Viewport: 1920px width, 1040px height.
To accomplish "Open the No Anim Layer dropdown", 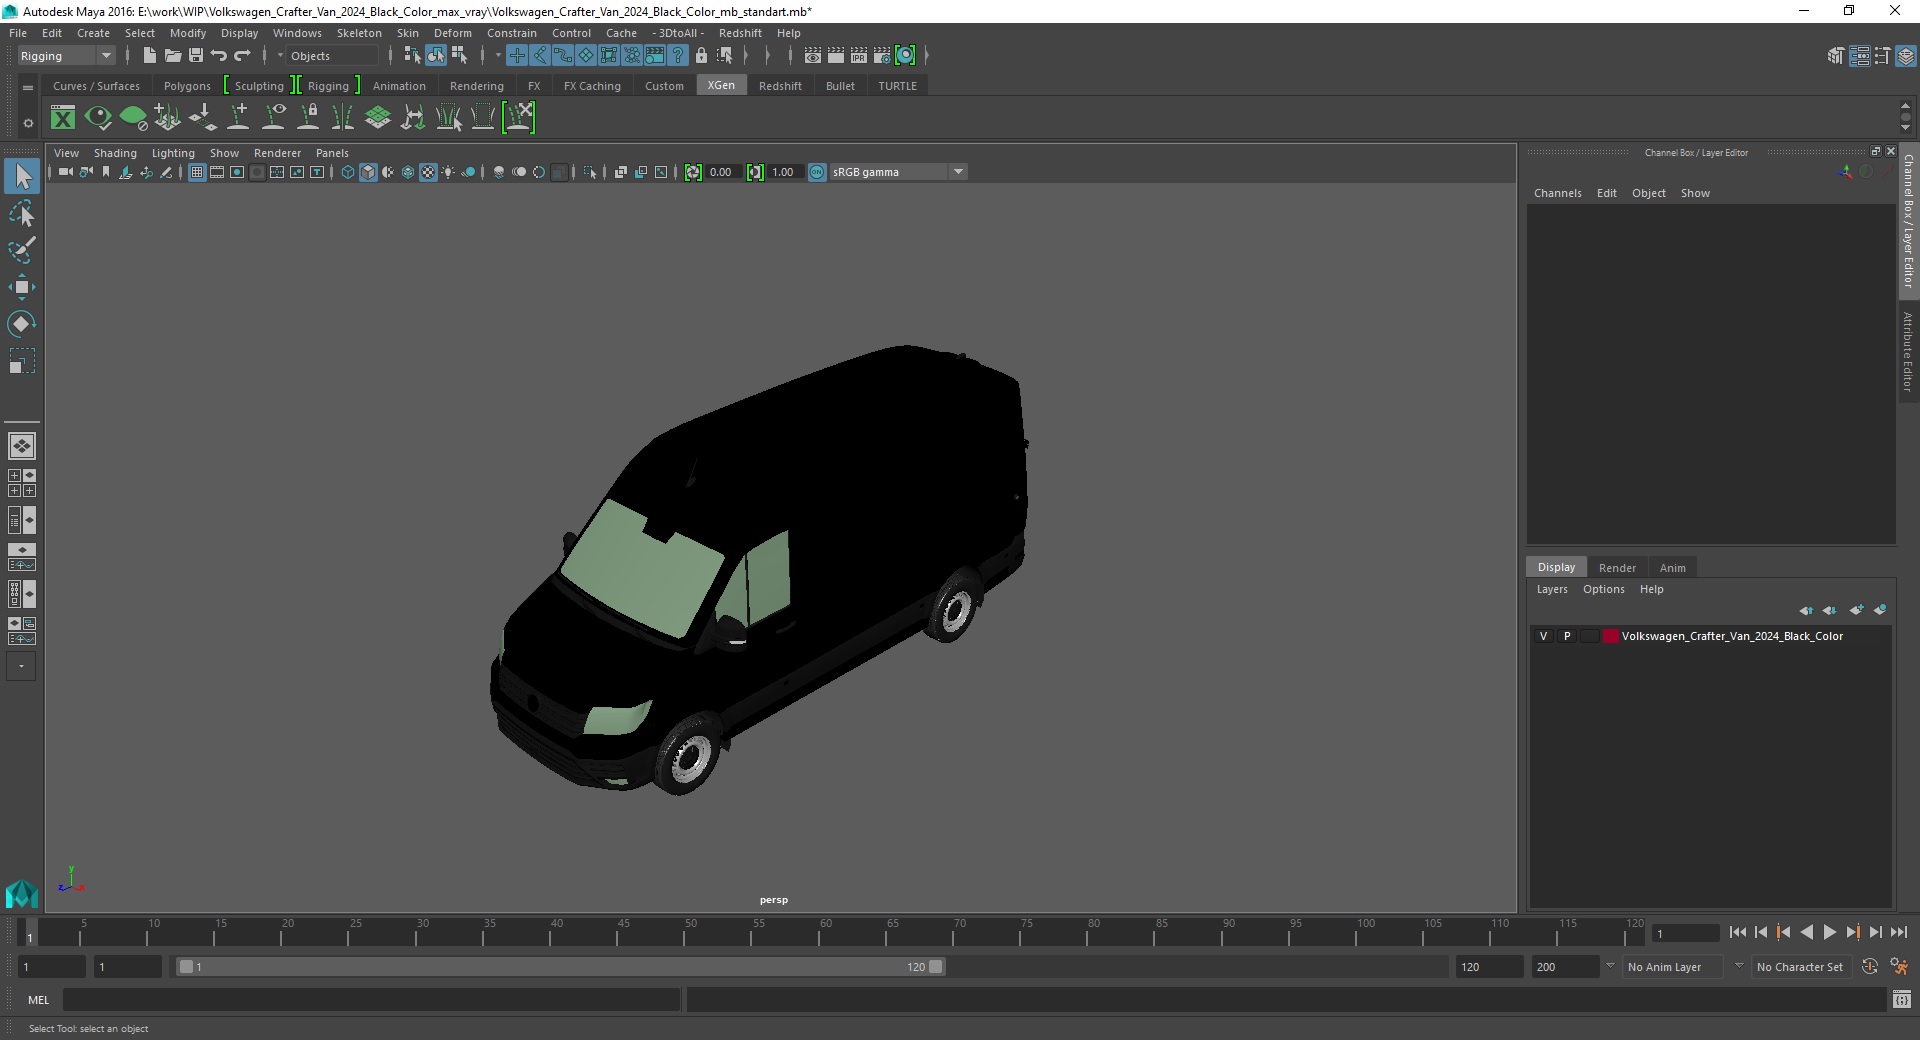I will (1673, 967).
